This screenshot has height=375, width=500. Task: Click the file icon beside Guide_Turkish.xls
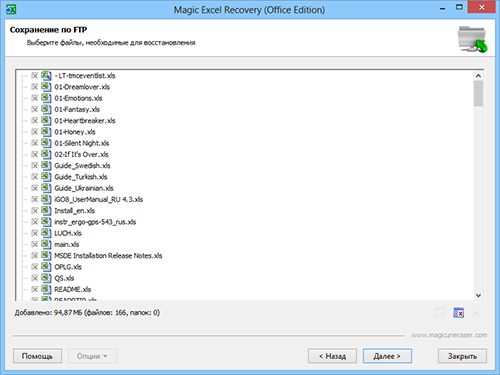click(x=46, y=177)
